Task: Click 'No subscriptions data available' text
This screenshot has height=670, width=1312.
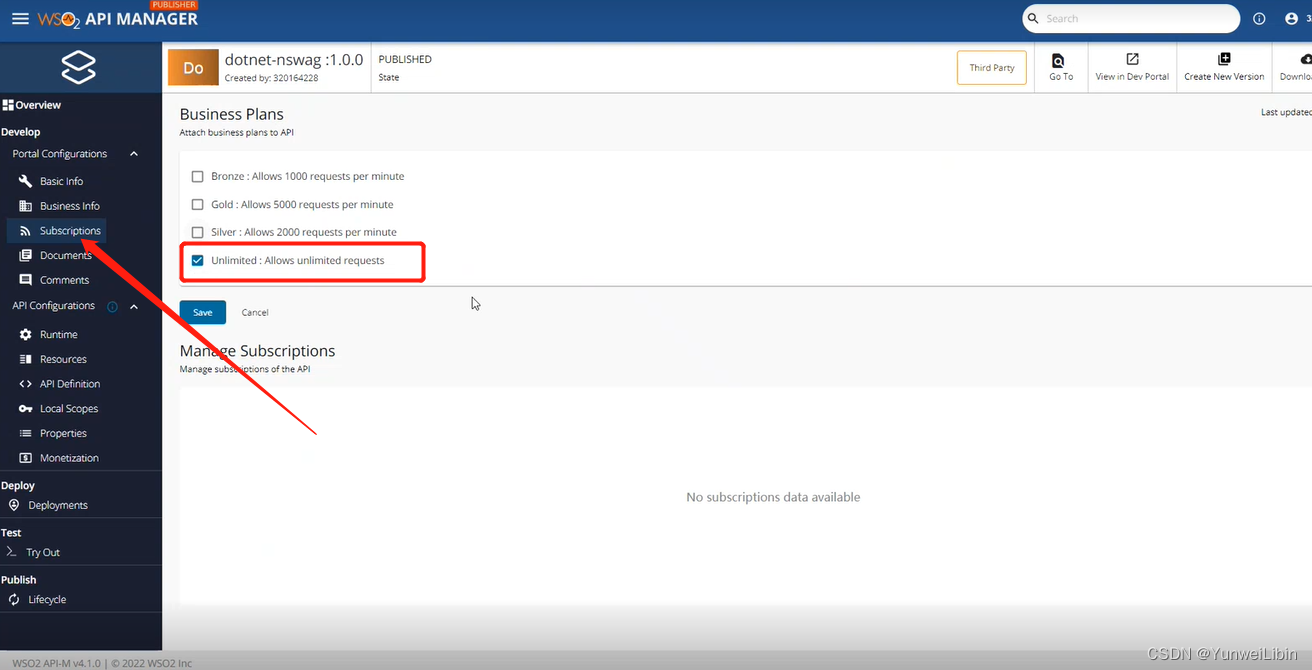Action: pyautogui.click(x=773, y=497)
